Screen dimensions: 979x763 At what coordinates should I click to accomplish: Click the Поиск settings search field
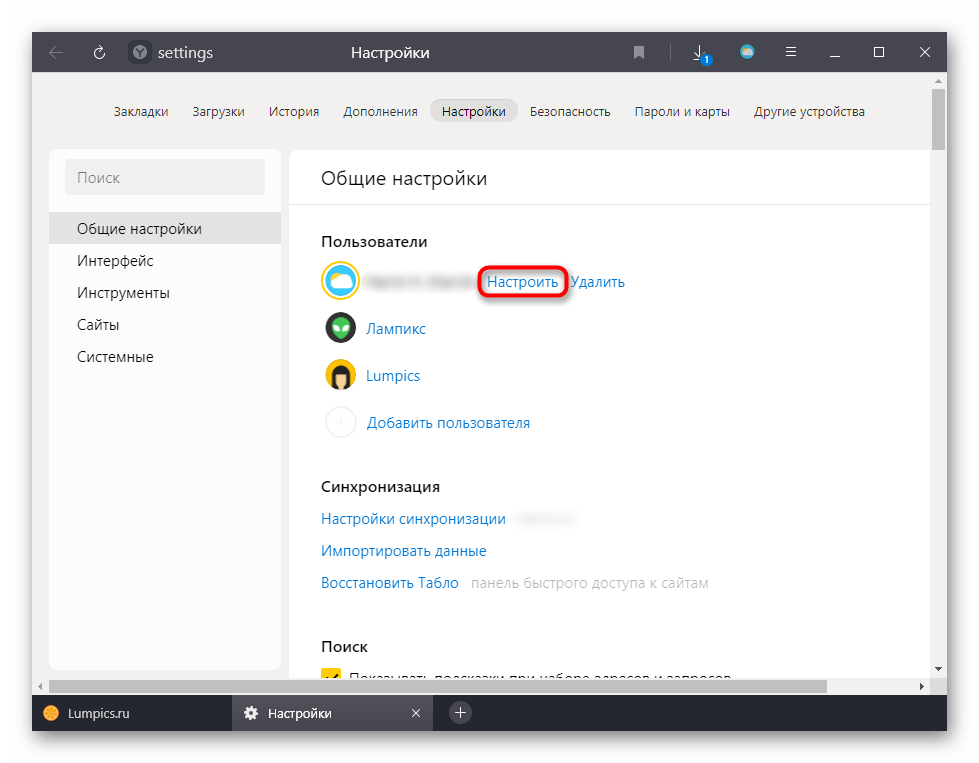(x=165, y=177)
